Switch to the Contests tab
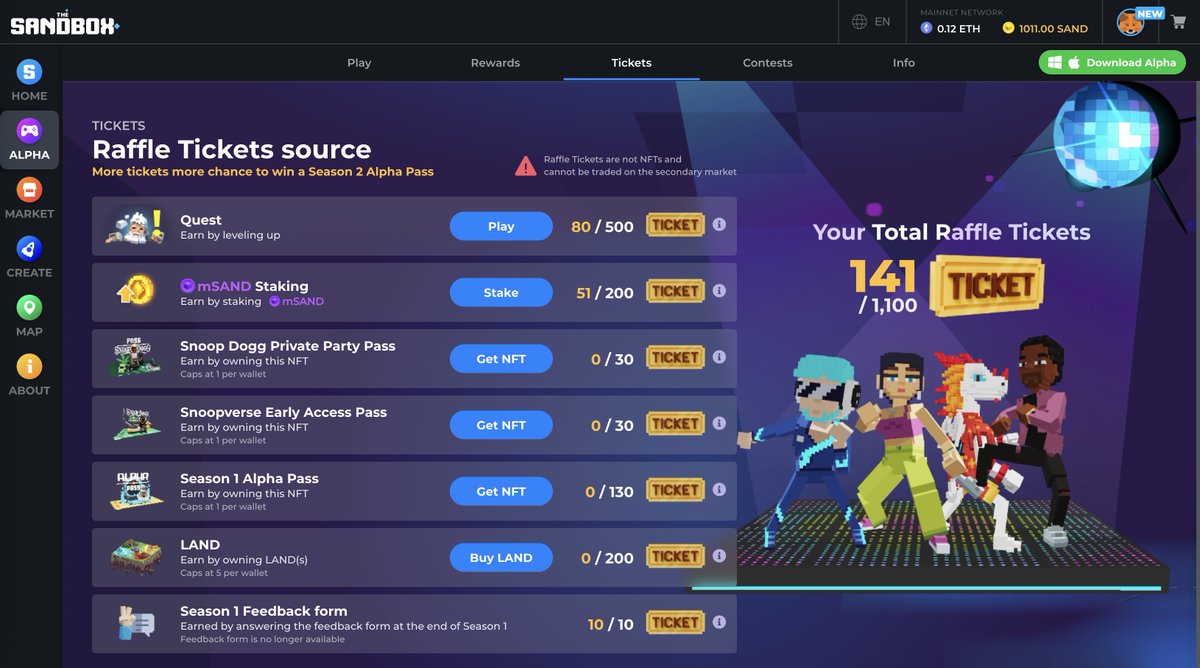1200x668 pixels. [x=767, y=62]
